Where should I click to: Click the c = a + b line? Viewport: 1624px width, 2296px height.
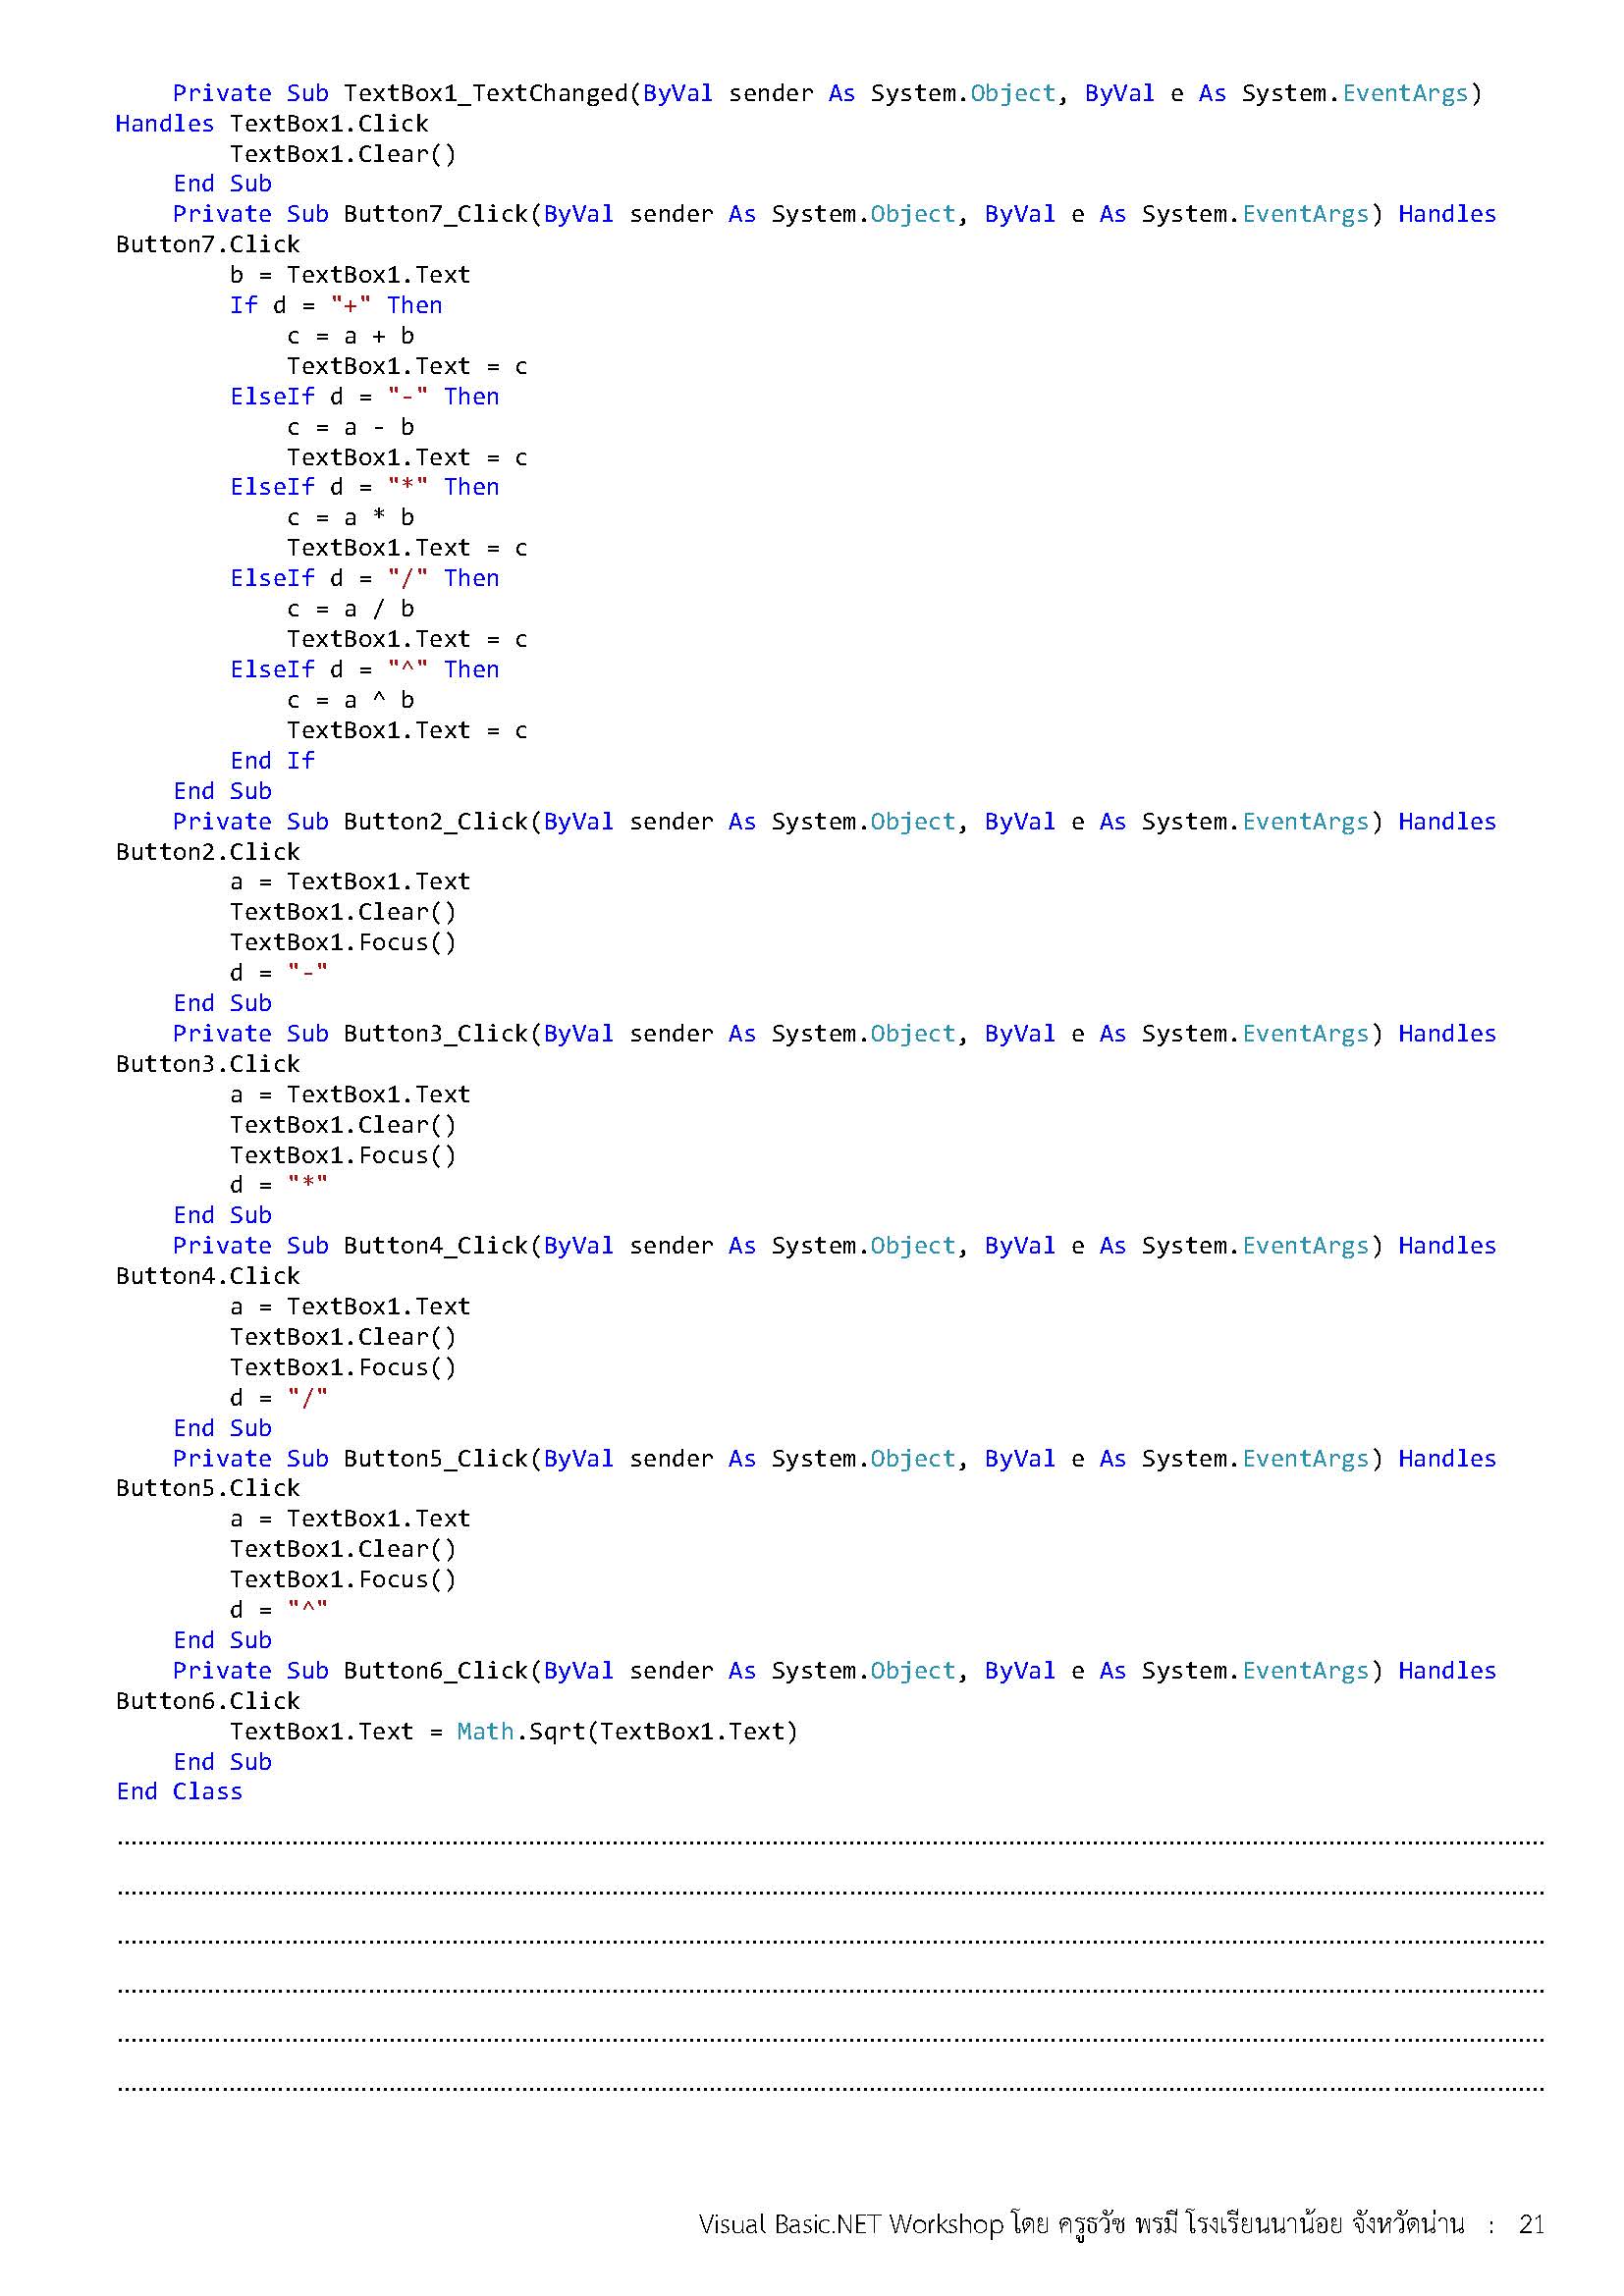coord(350,336)
